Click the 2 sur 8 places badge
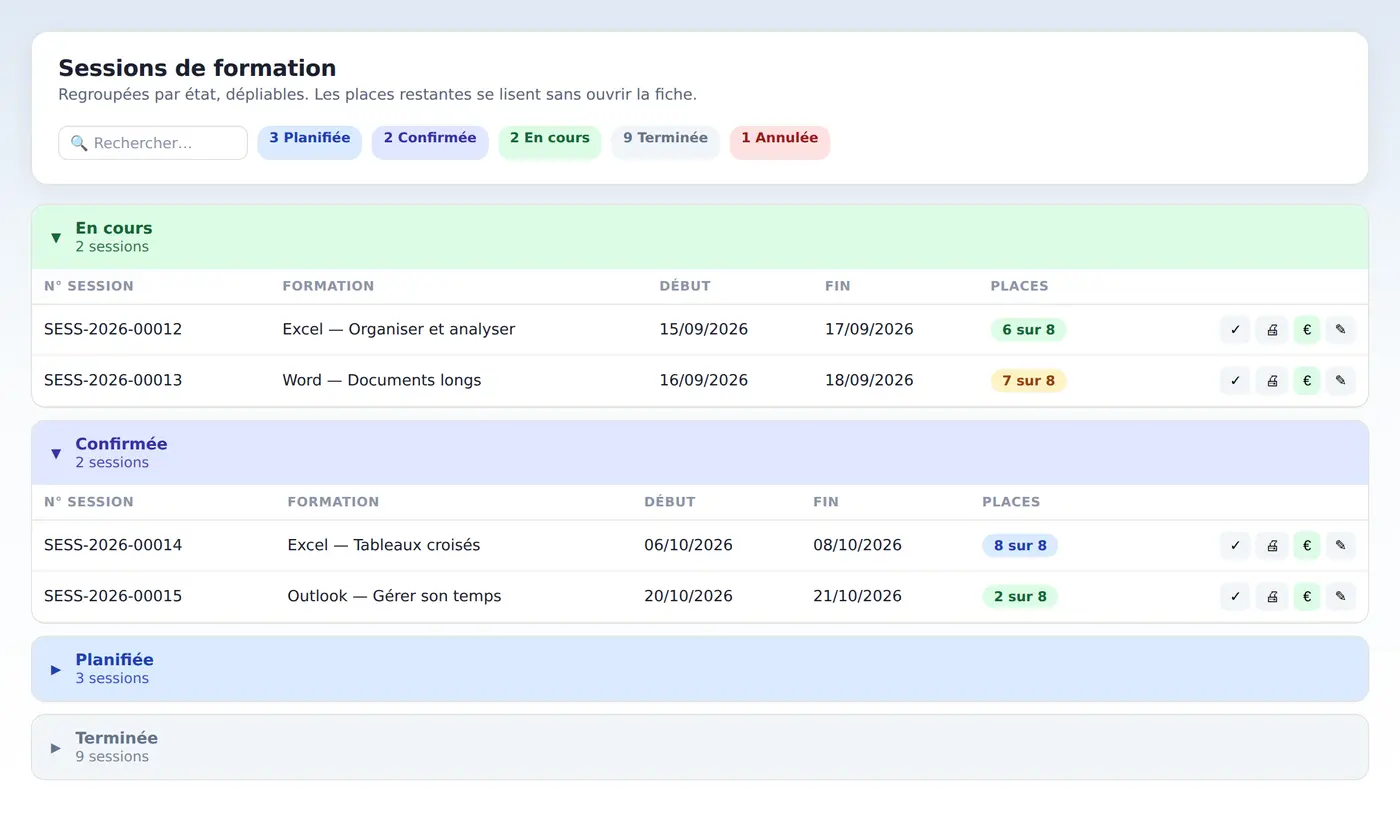 coord(1020,597)
